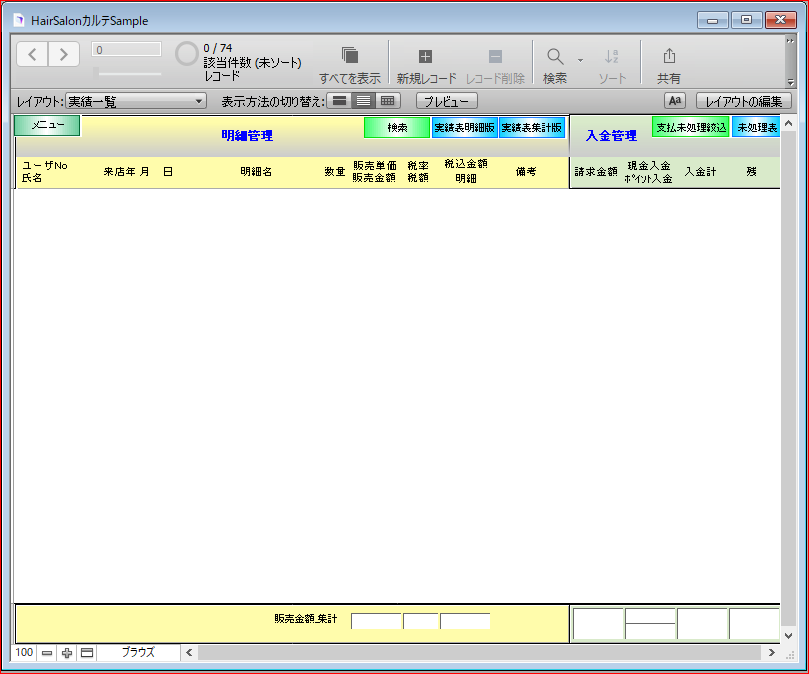
Task: Click the ユーザNo column header
Action: point(44,166)
